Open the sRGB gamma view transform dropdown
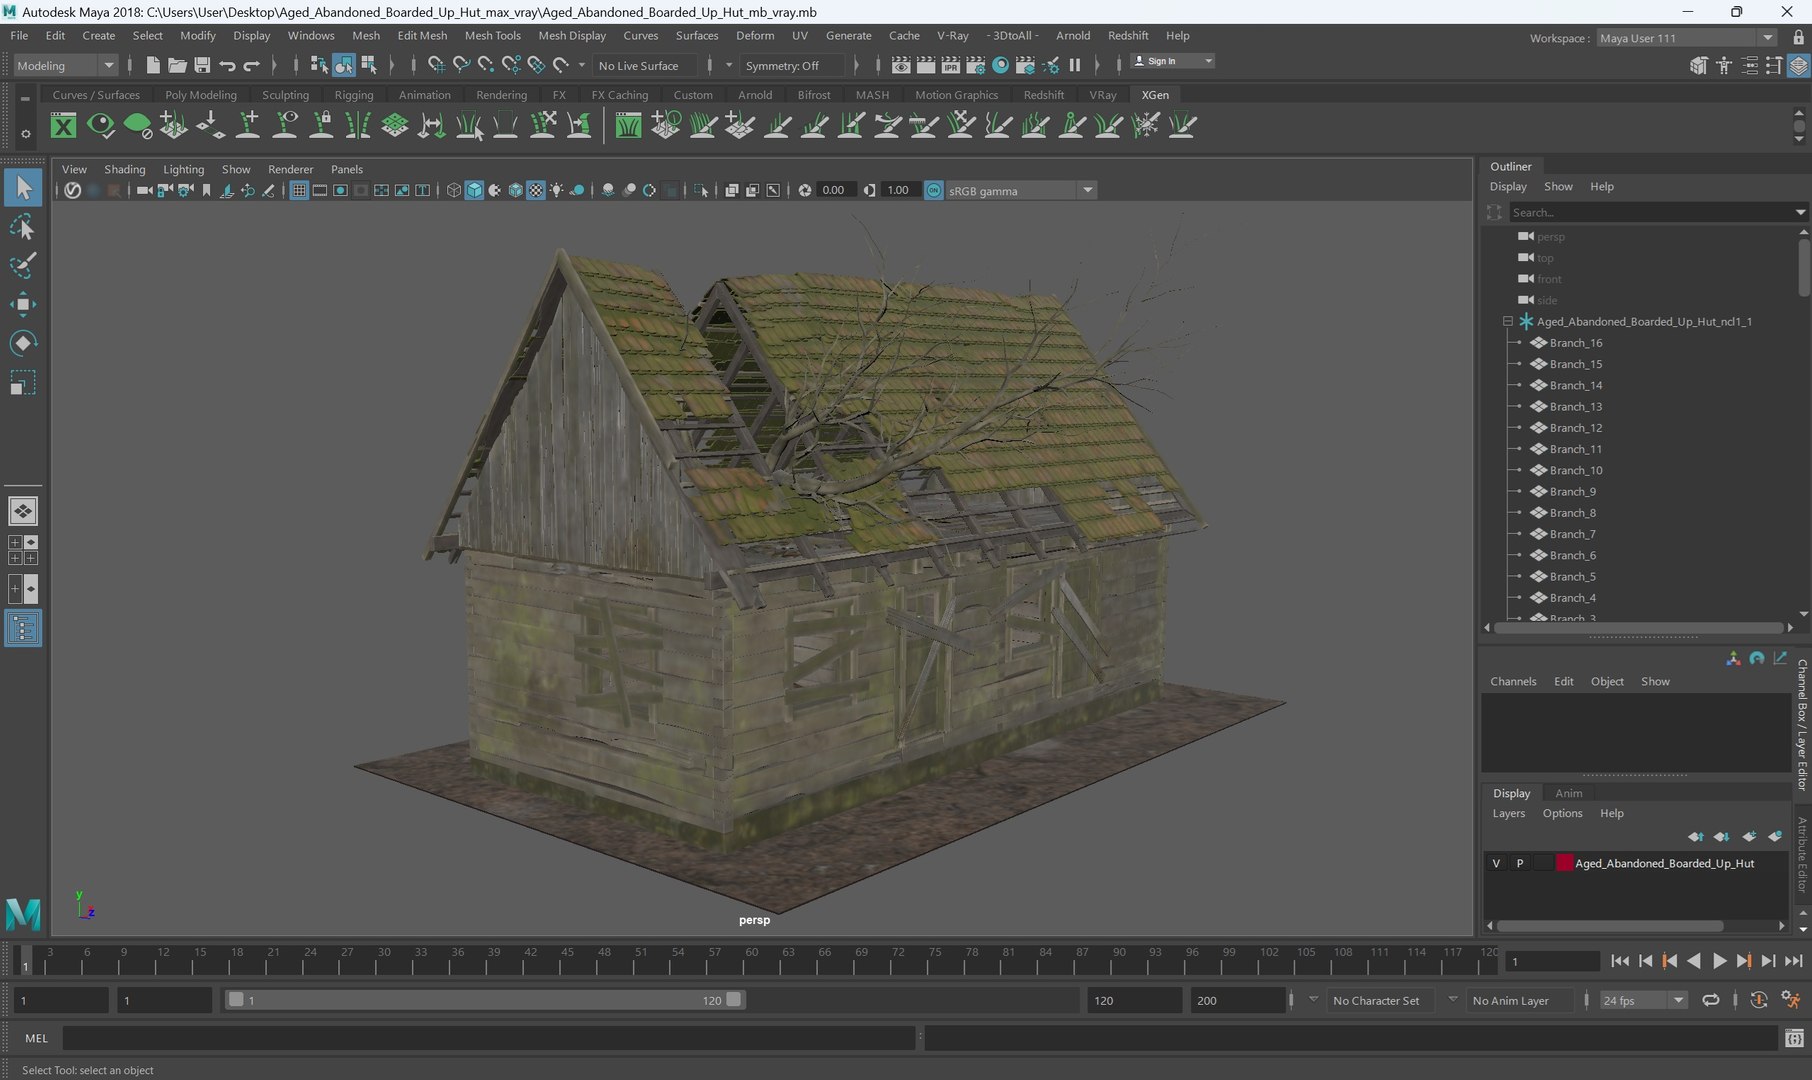1812x1080 pixels. tap(1021, 190)
